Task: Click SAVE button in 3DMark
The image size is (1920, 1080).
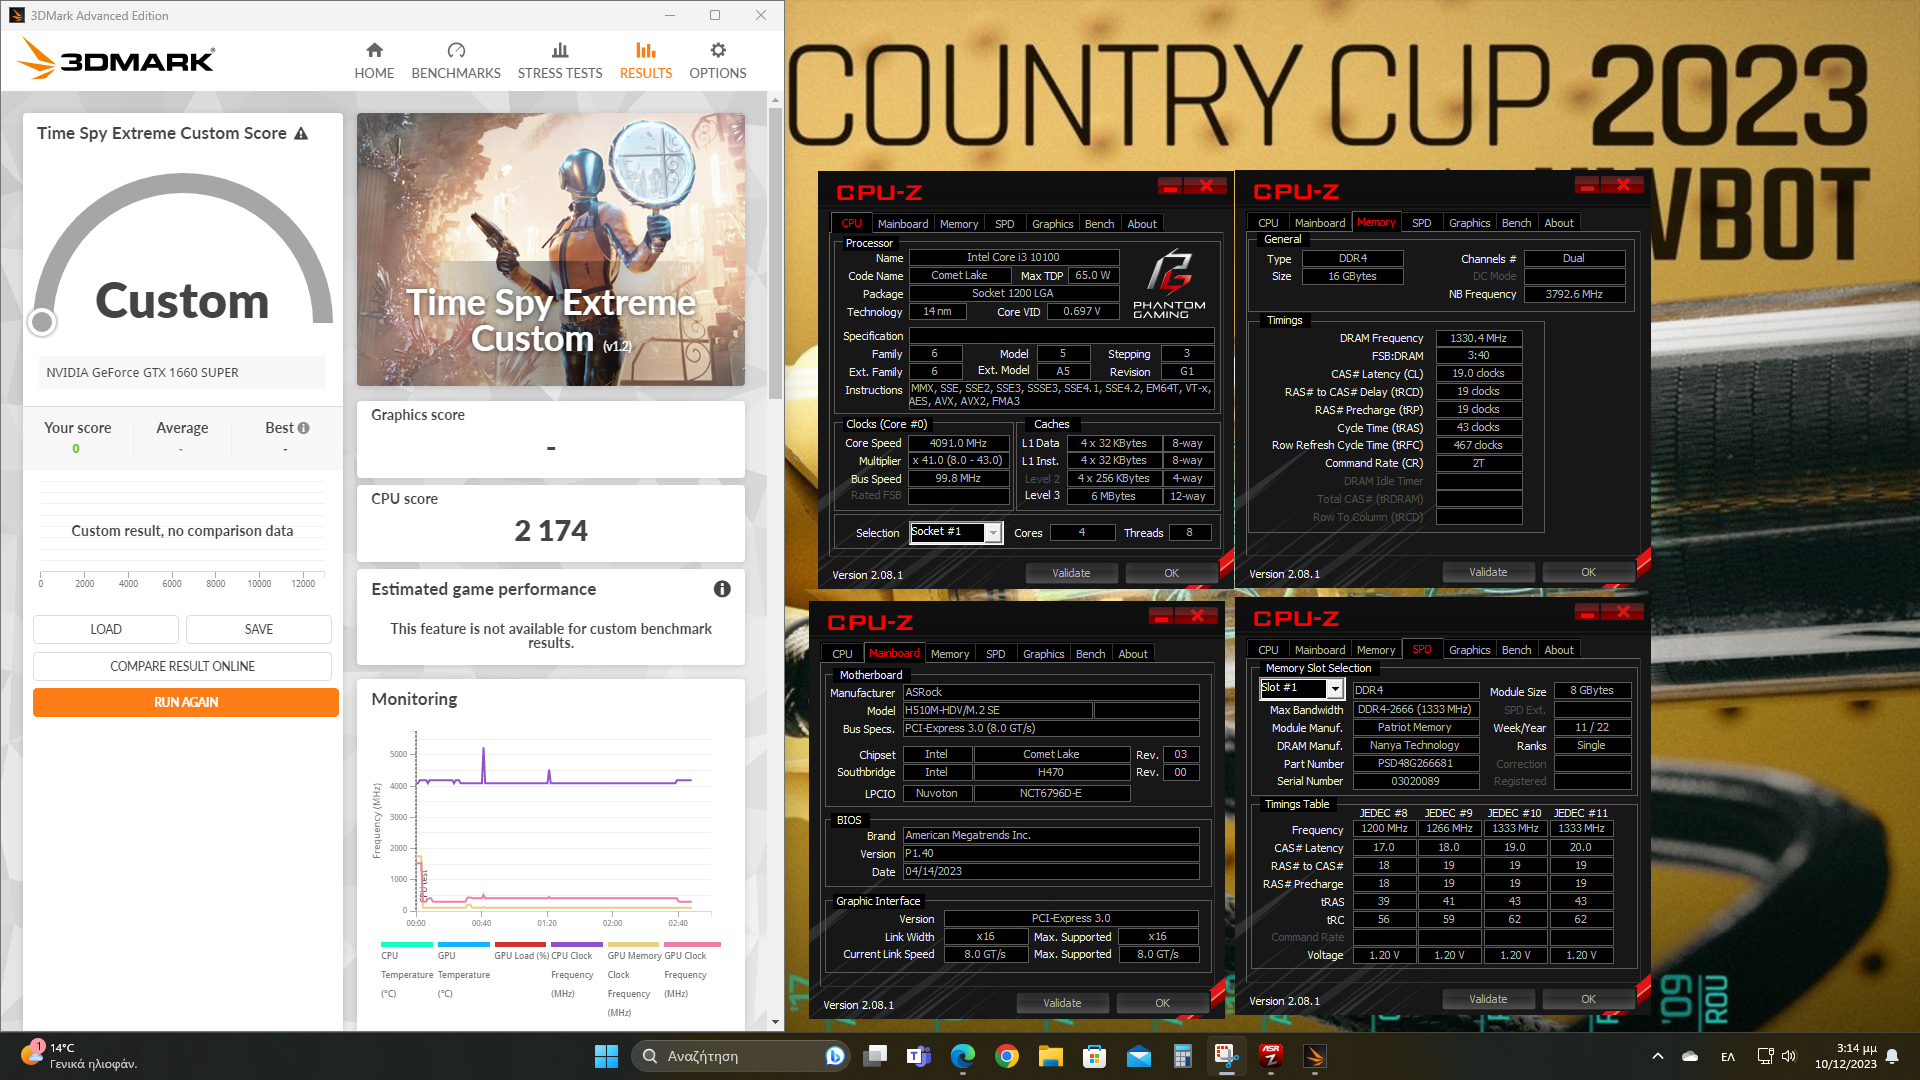Action: click(259, 629)
